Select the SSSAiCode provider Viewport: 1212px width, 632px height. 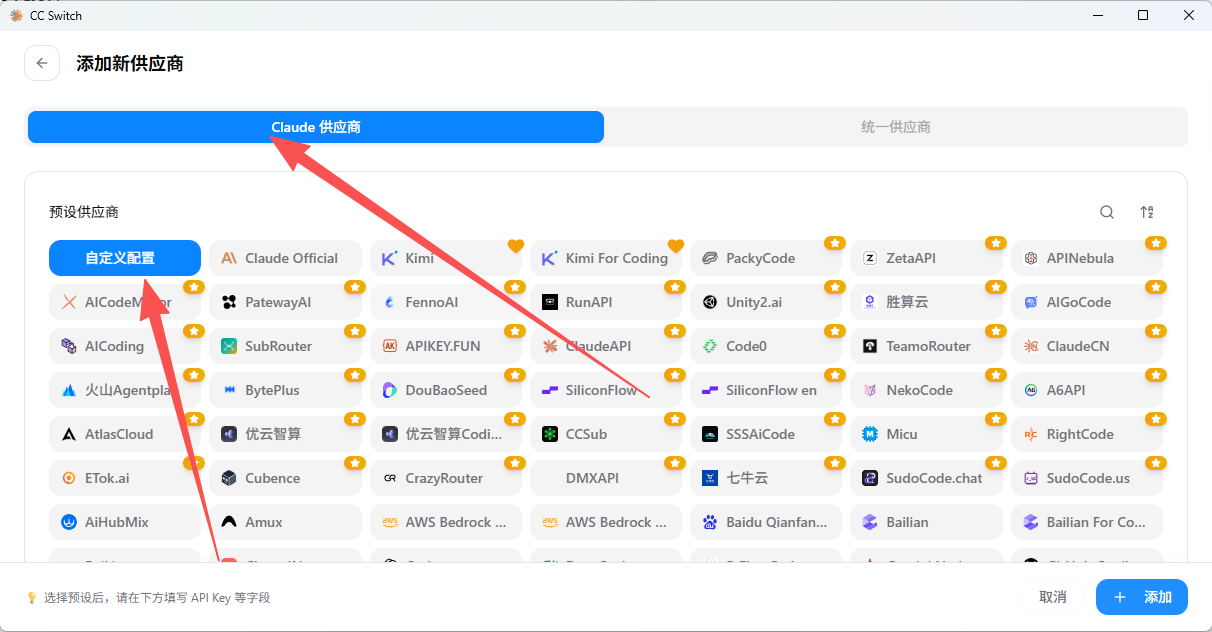pos(766,434)
